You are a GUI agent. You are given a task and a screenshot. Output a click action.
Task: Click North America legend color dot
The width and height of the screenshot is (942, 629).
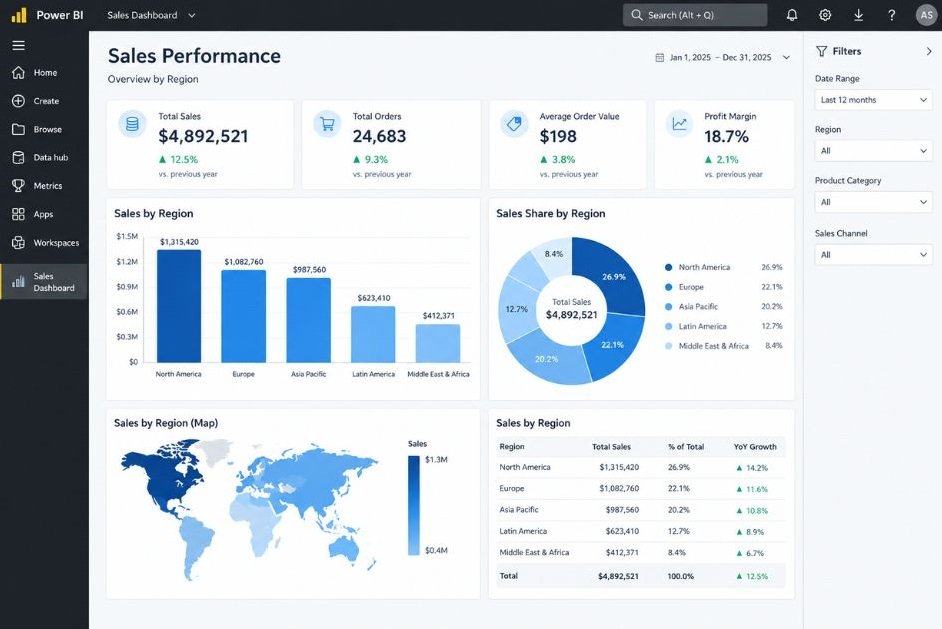pyautogui.click(x=669, y=267)
